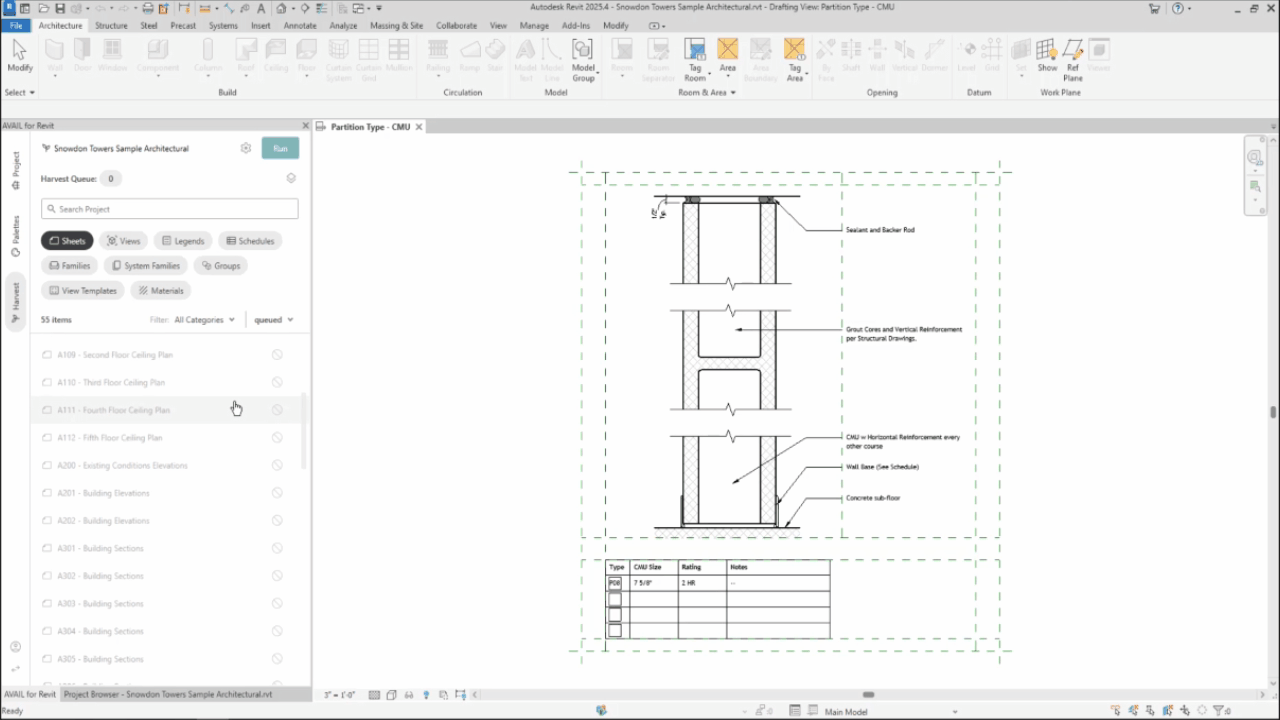The width and height of the screenshot is (1280, 720).
Task: Click the layers icon beside Harvest Queue
Action: point(291,178)
